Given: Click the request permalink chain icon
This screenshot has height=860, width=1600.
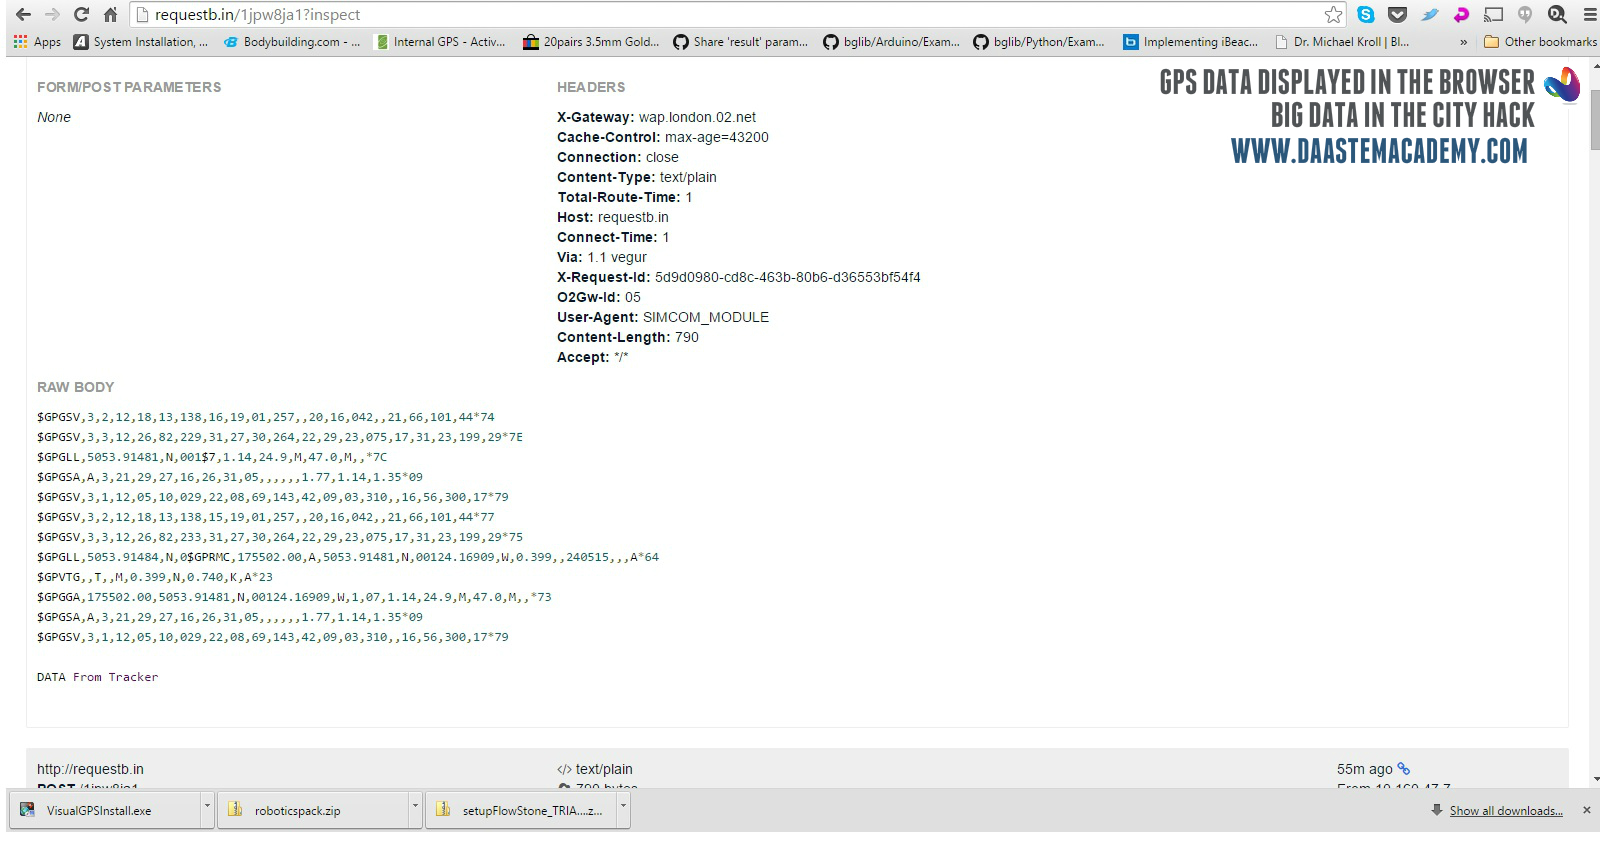Looking at the screenshot, I should (1404, 769).
